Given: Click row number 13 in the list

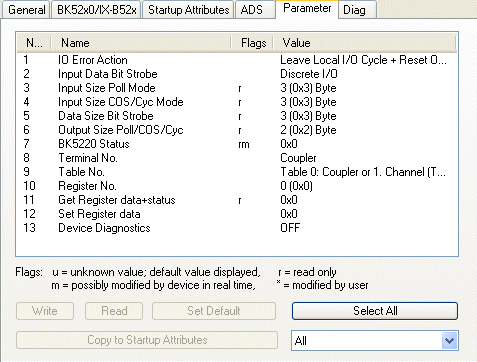Looking at the screenshot, I should (29, 228).
